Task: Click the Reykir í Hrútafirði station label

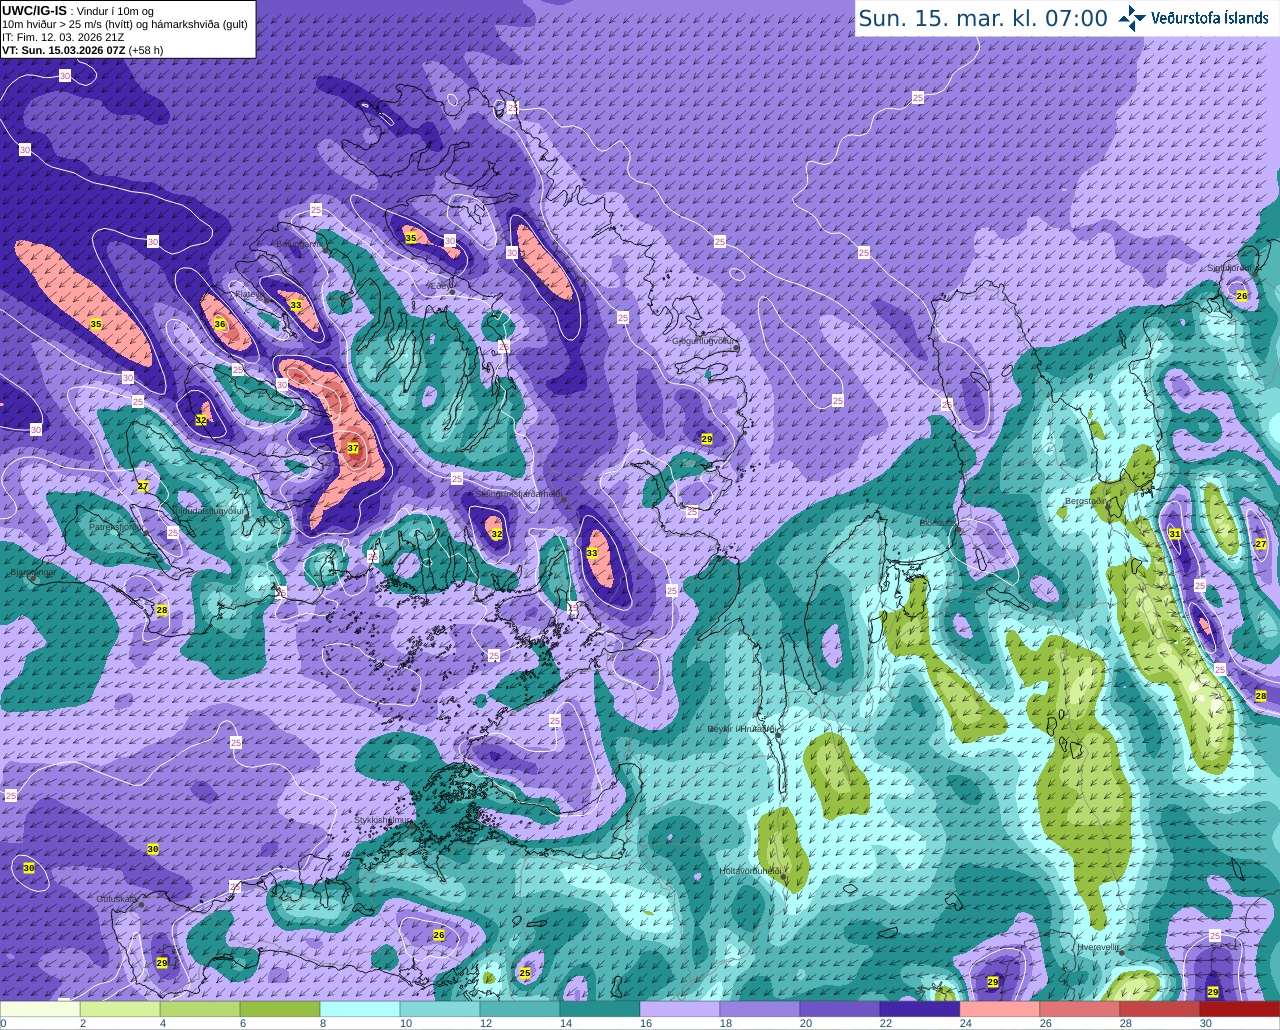Action: pos(743,729)
